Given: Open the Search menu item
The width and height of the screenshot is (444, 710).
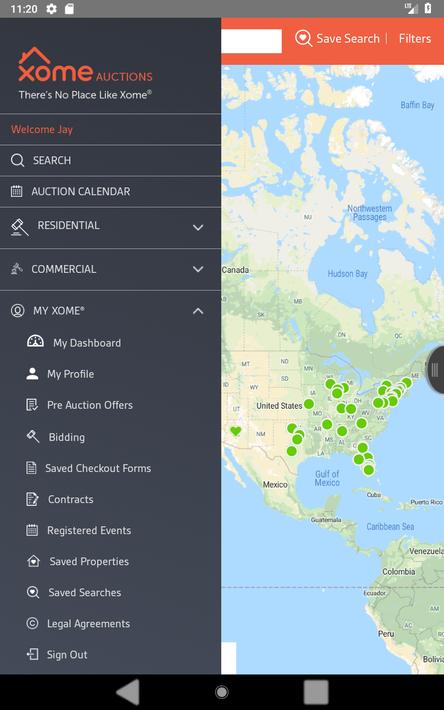Looking at the screenshot, I should click(x=110, y=160).
